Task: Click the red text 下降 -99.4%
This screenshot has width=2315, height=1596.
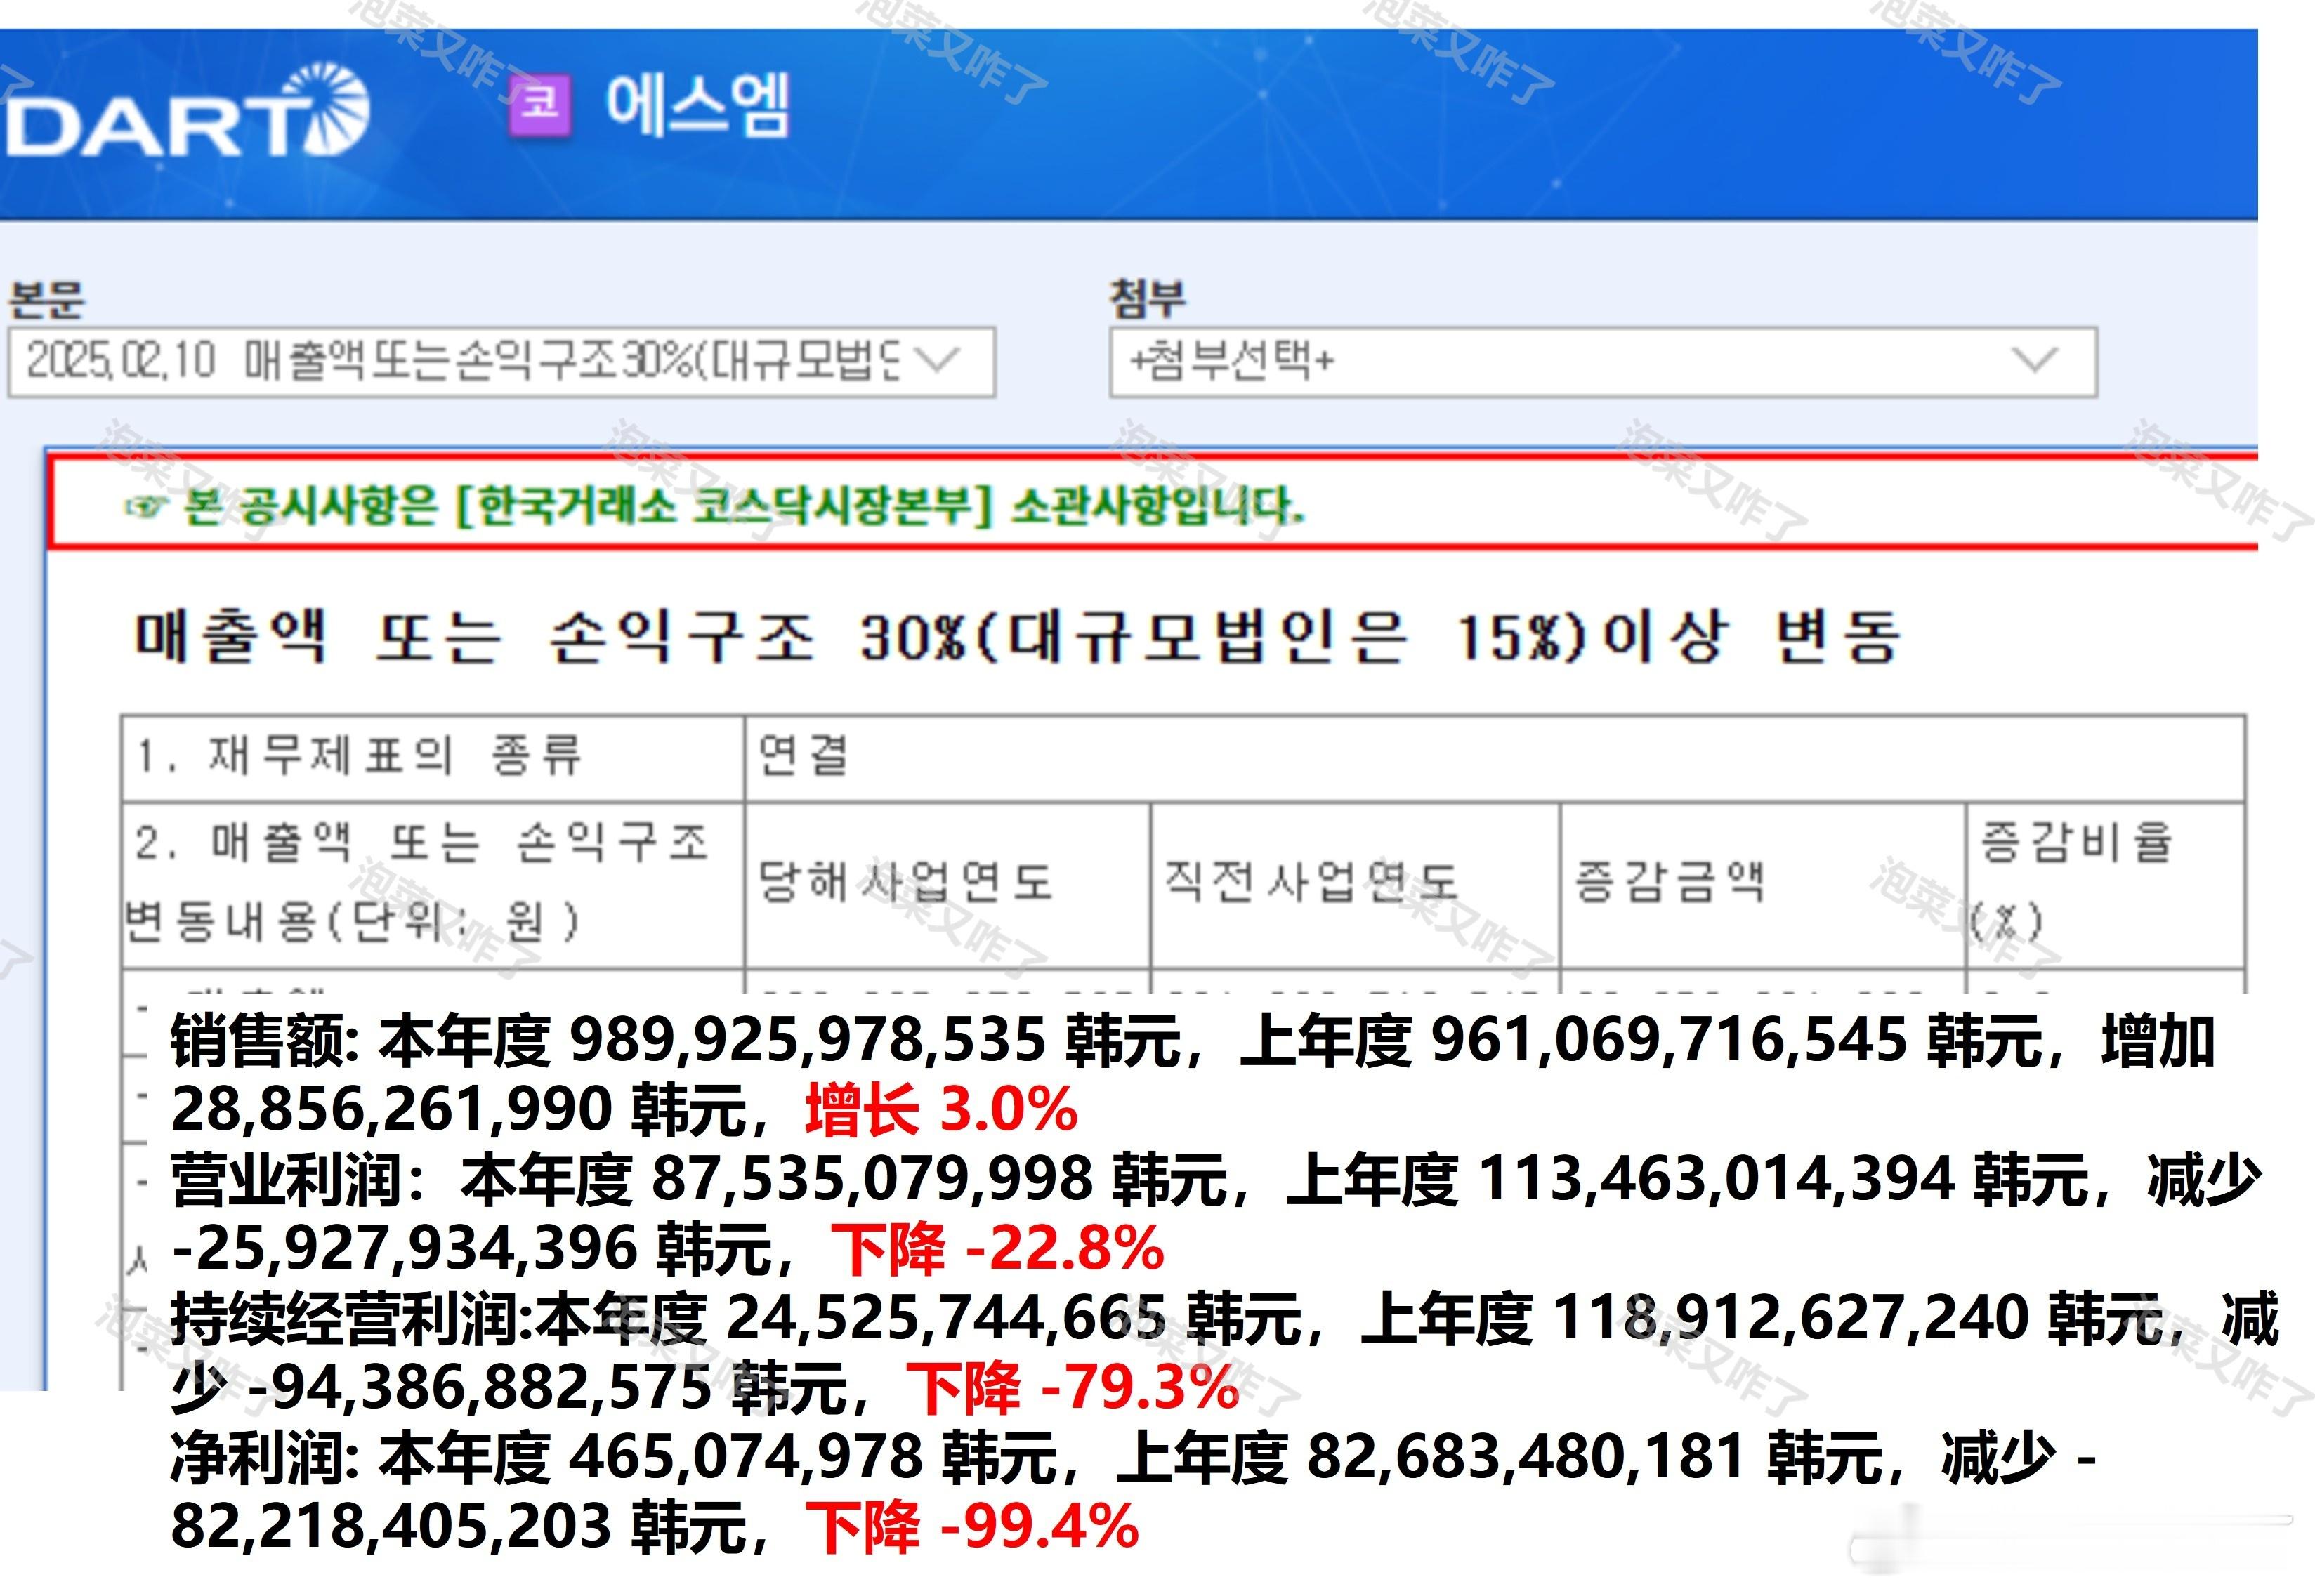Action: point(972,1526)
